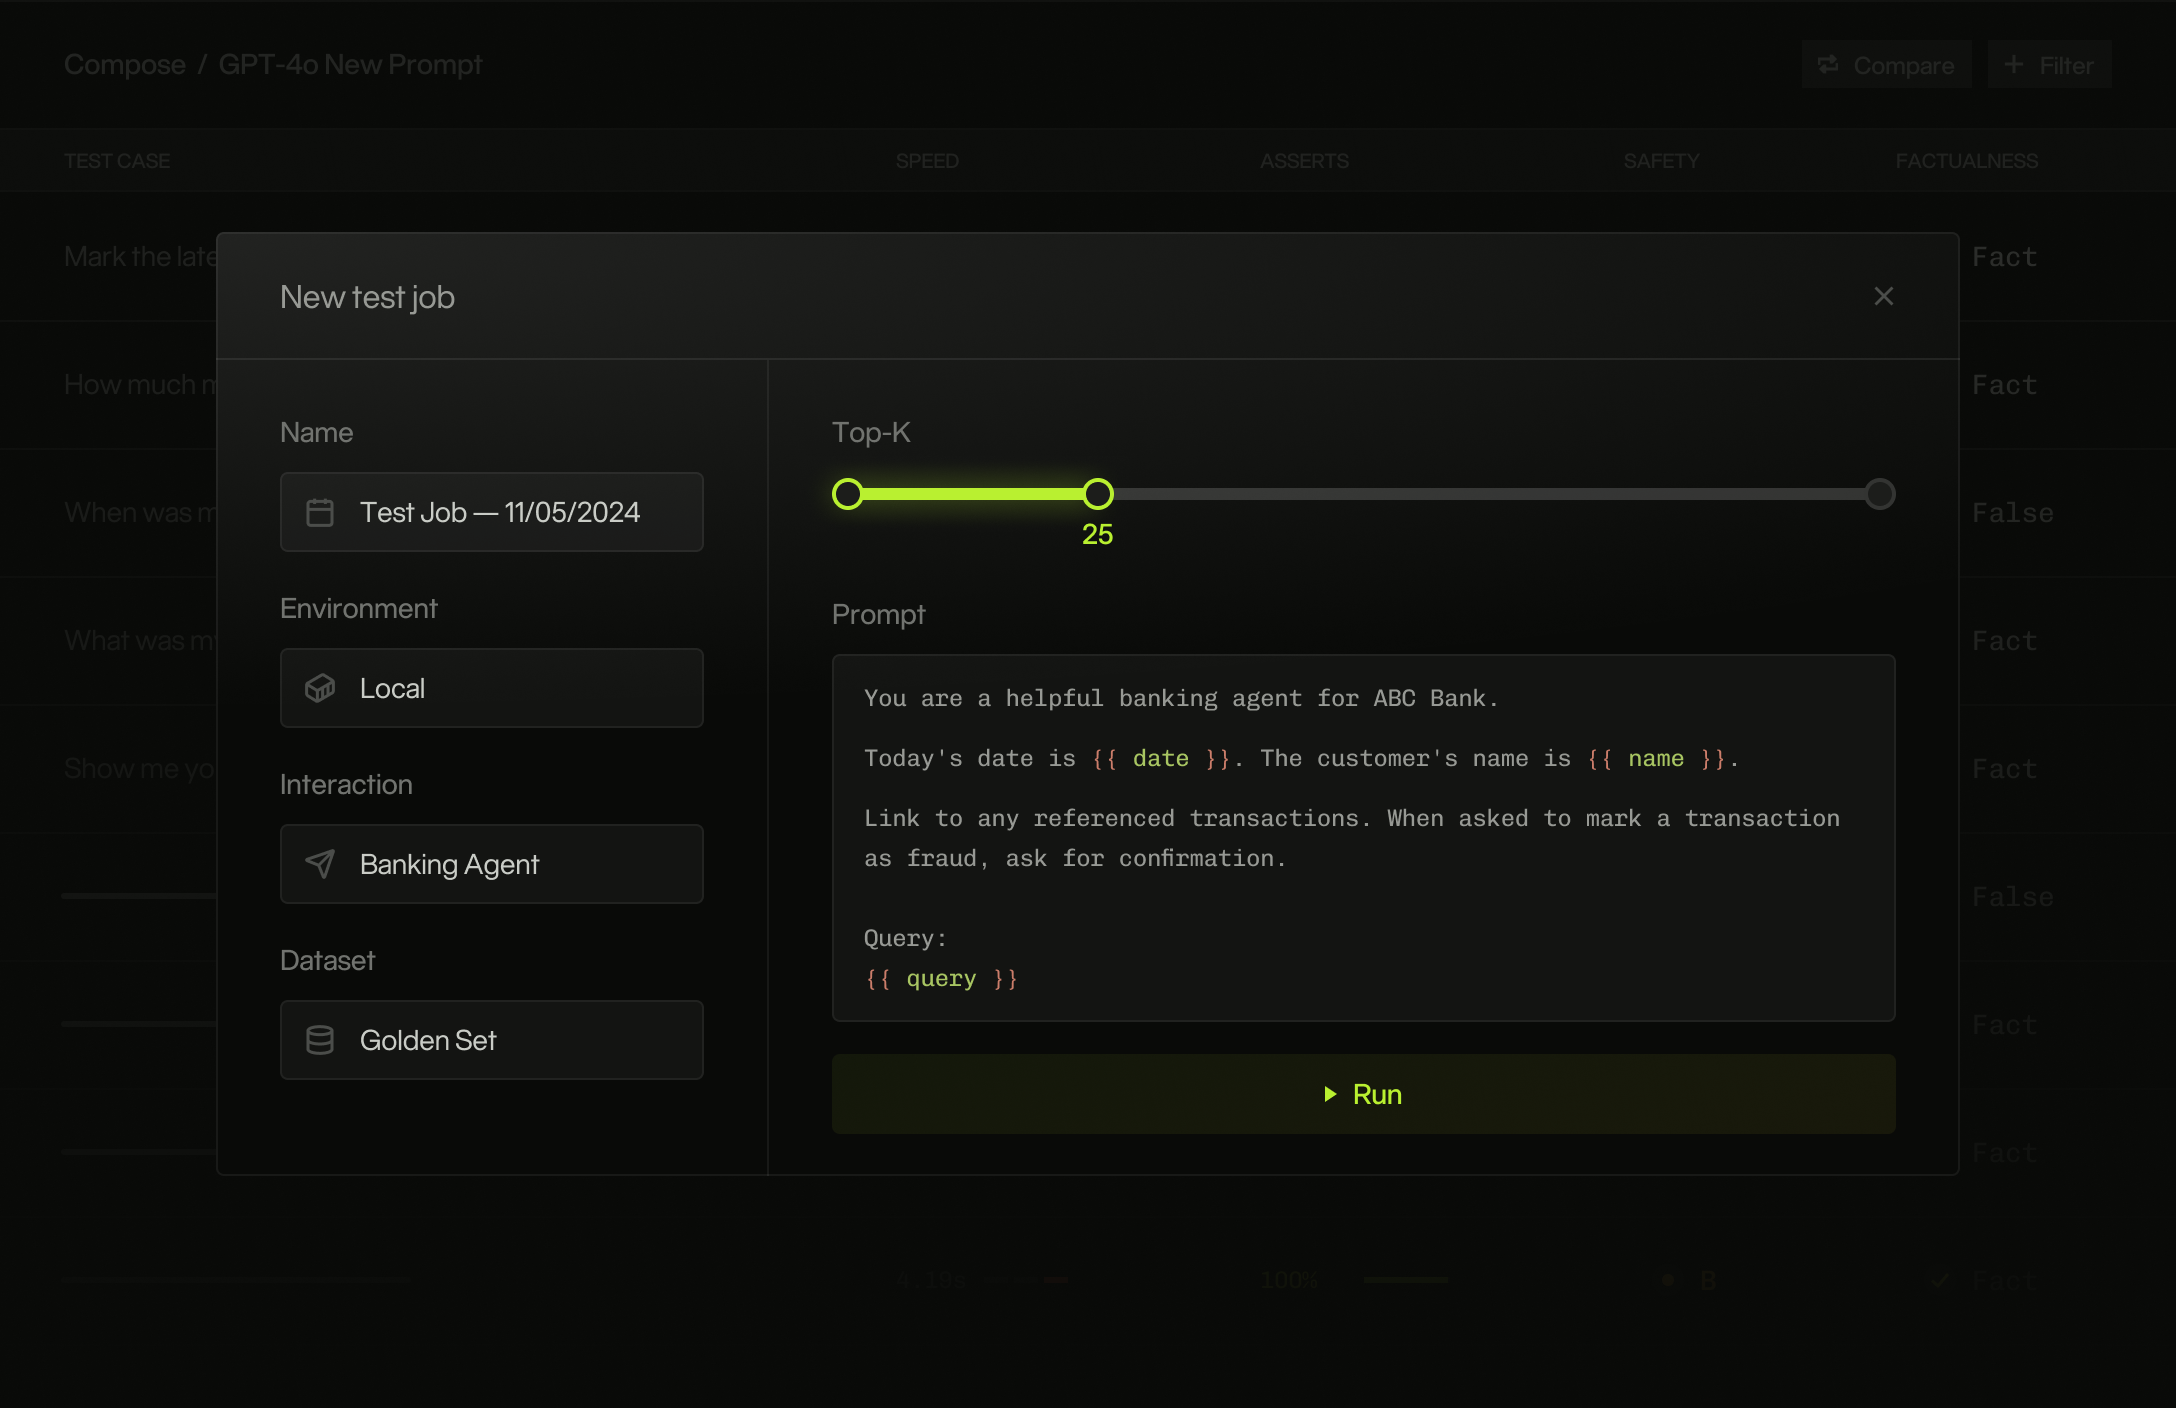The height and width of the screenshot is (1408, 2176).
Task: Go to Compose breadcrumb link
Action: (x=125, y=65)
